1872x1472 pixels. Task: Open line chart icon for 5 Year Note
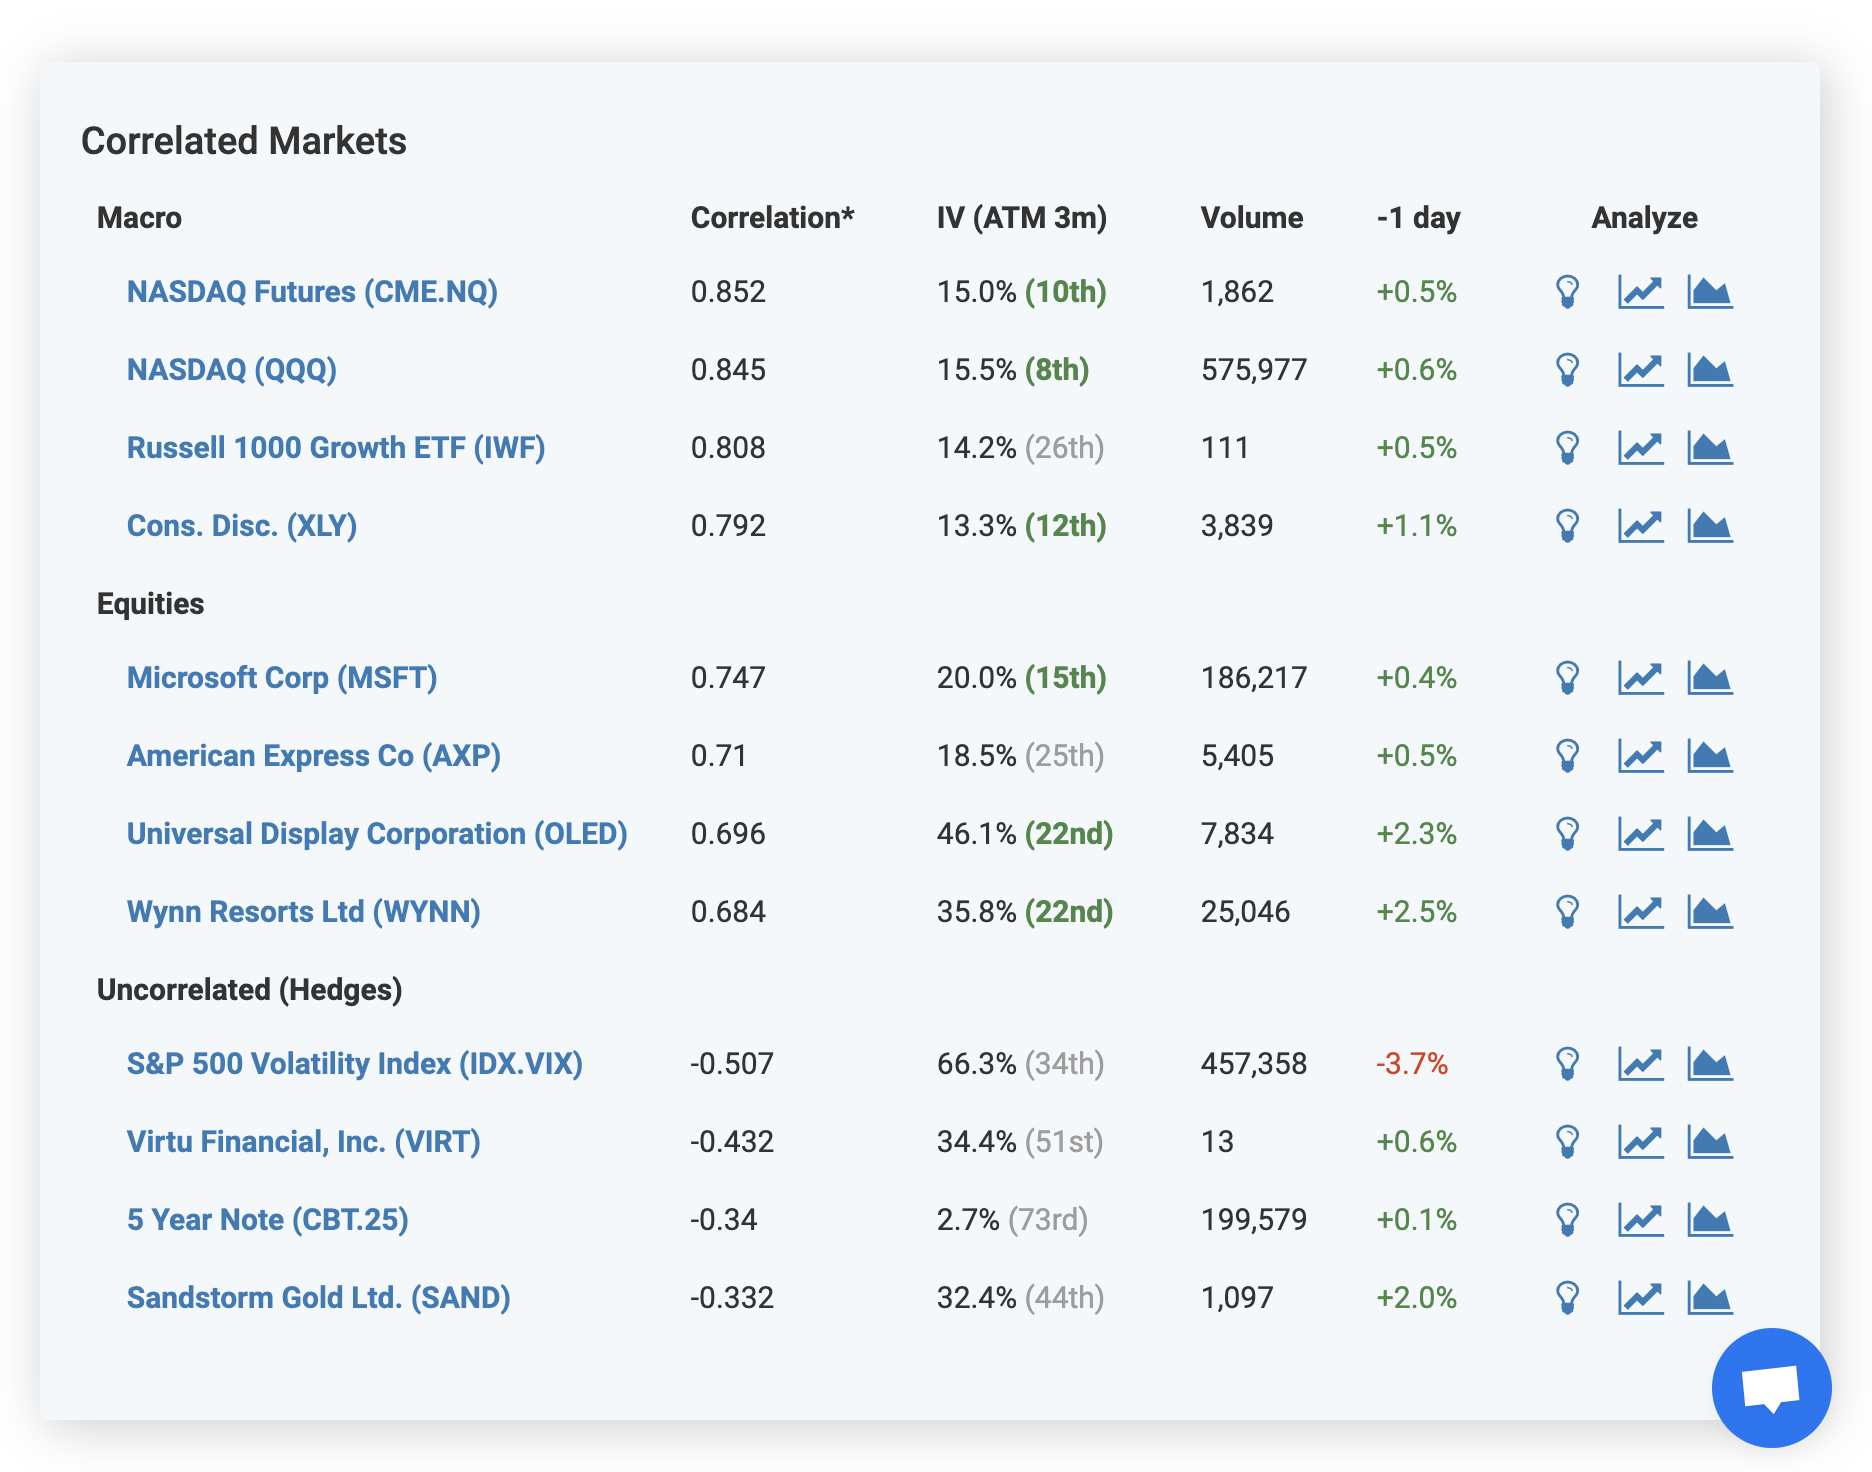pyautogui.click(x=1641, y=1220)
